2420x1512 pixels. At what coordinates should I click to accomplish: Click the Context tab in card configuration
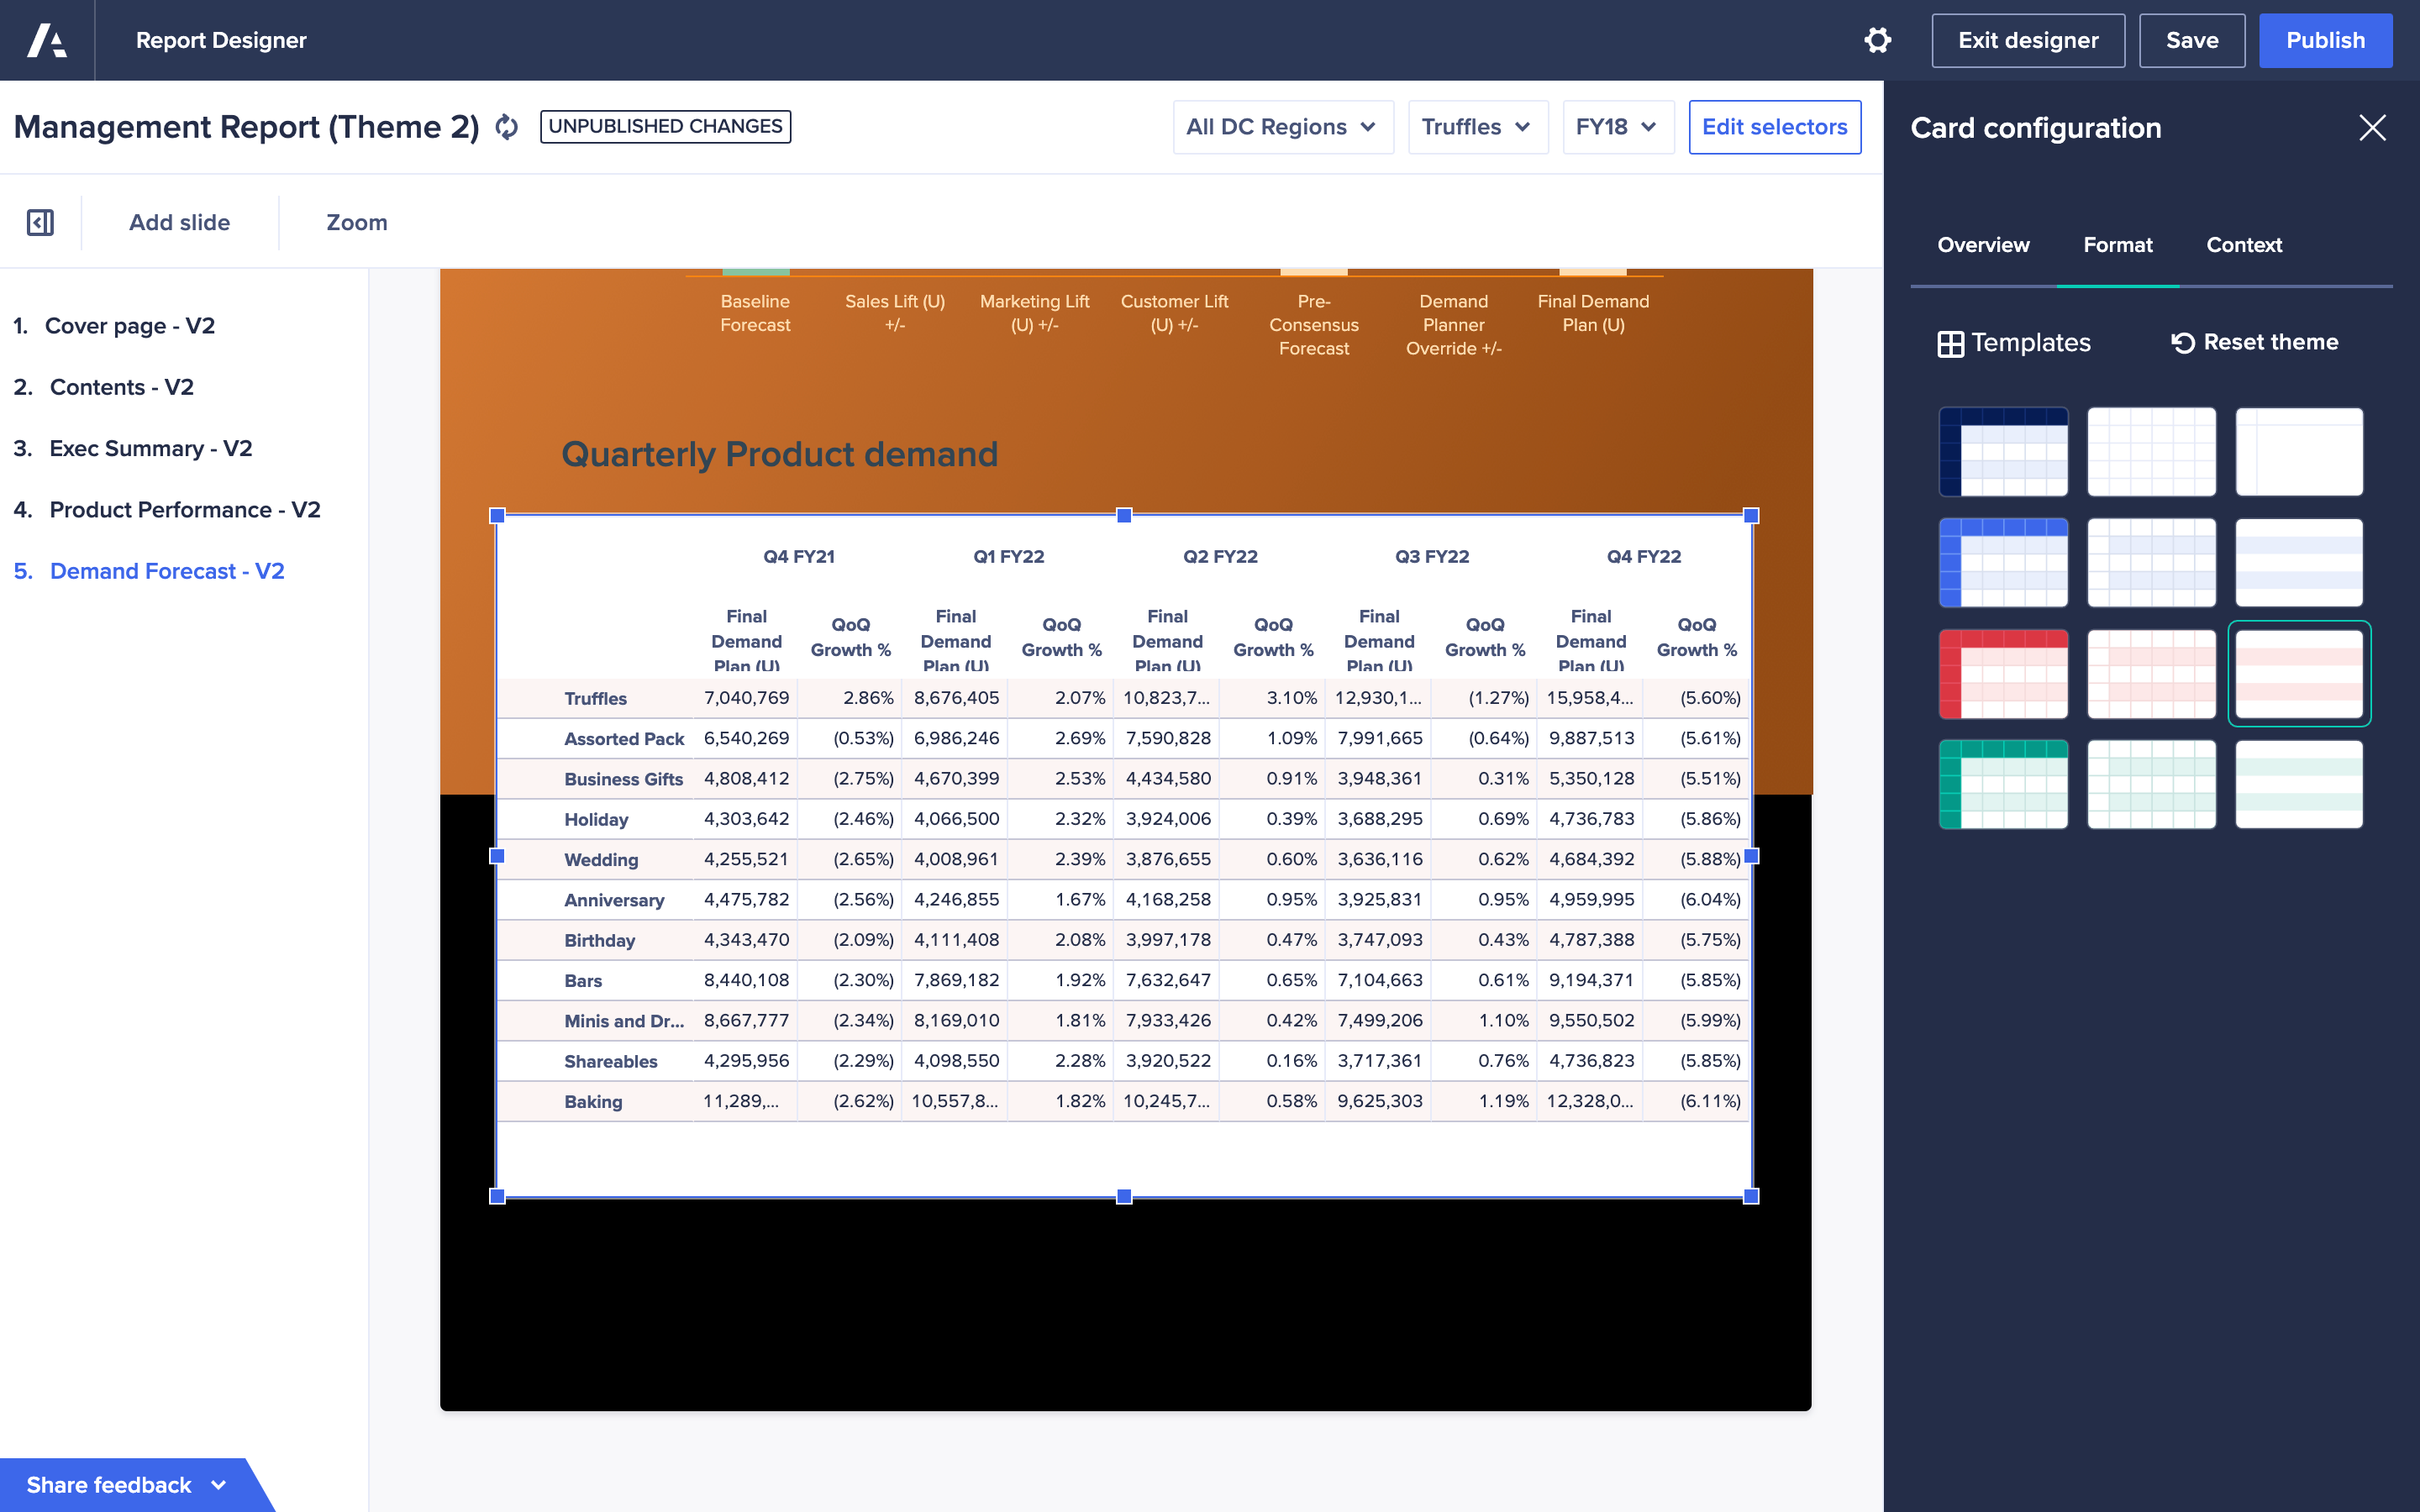click(2244, 245)
